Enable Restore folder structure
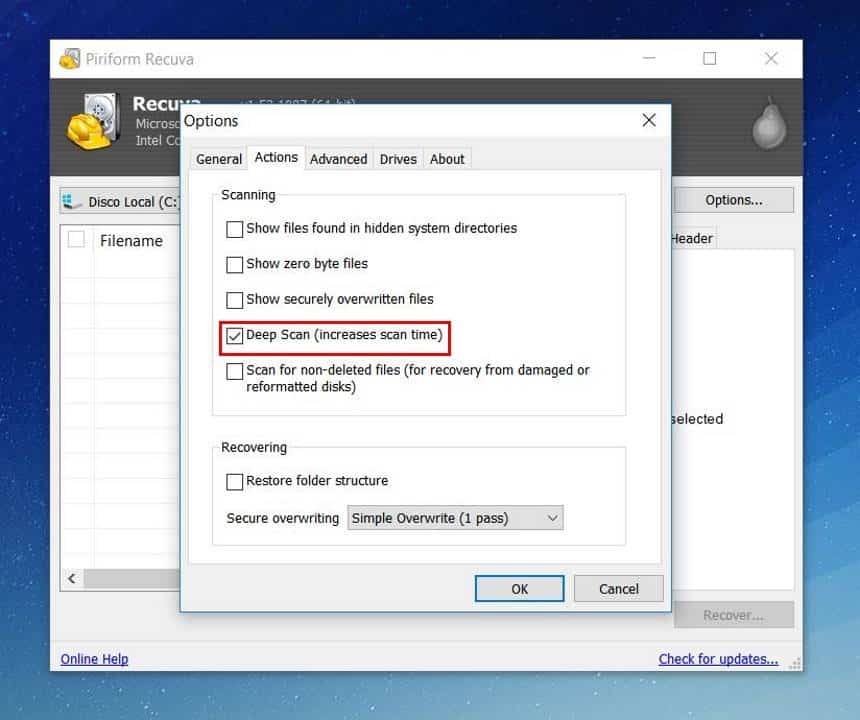Image resolution: width=860 pixels, height=720 pixels. click(235, 481)
